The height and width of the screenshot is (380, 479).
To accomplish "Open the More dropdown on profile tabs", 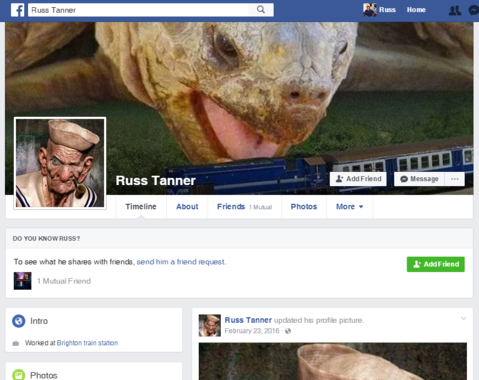I will 350,207.
